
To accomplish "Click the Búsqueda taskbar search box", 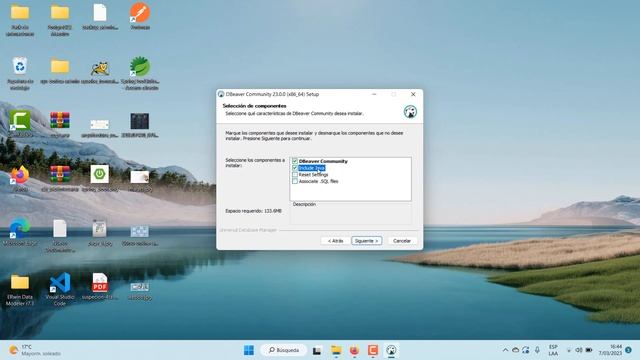I will pos(284,350).
